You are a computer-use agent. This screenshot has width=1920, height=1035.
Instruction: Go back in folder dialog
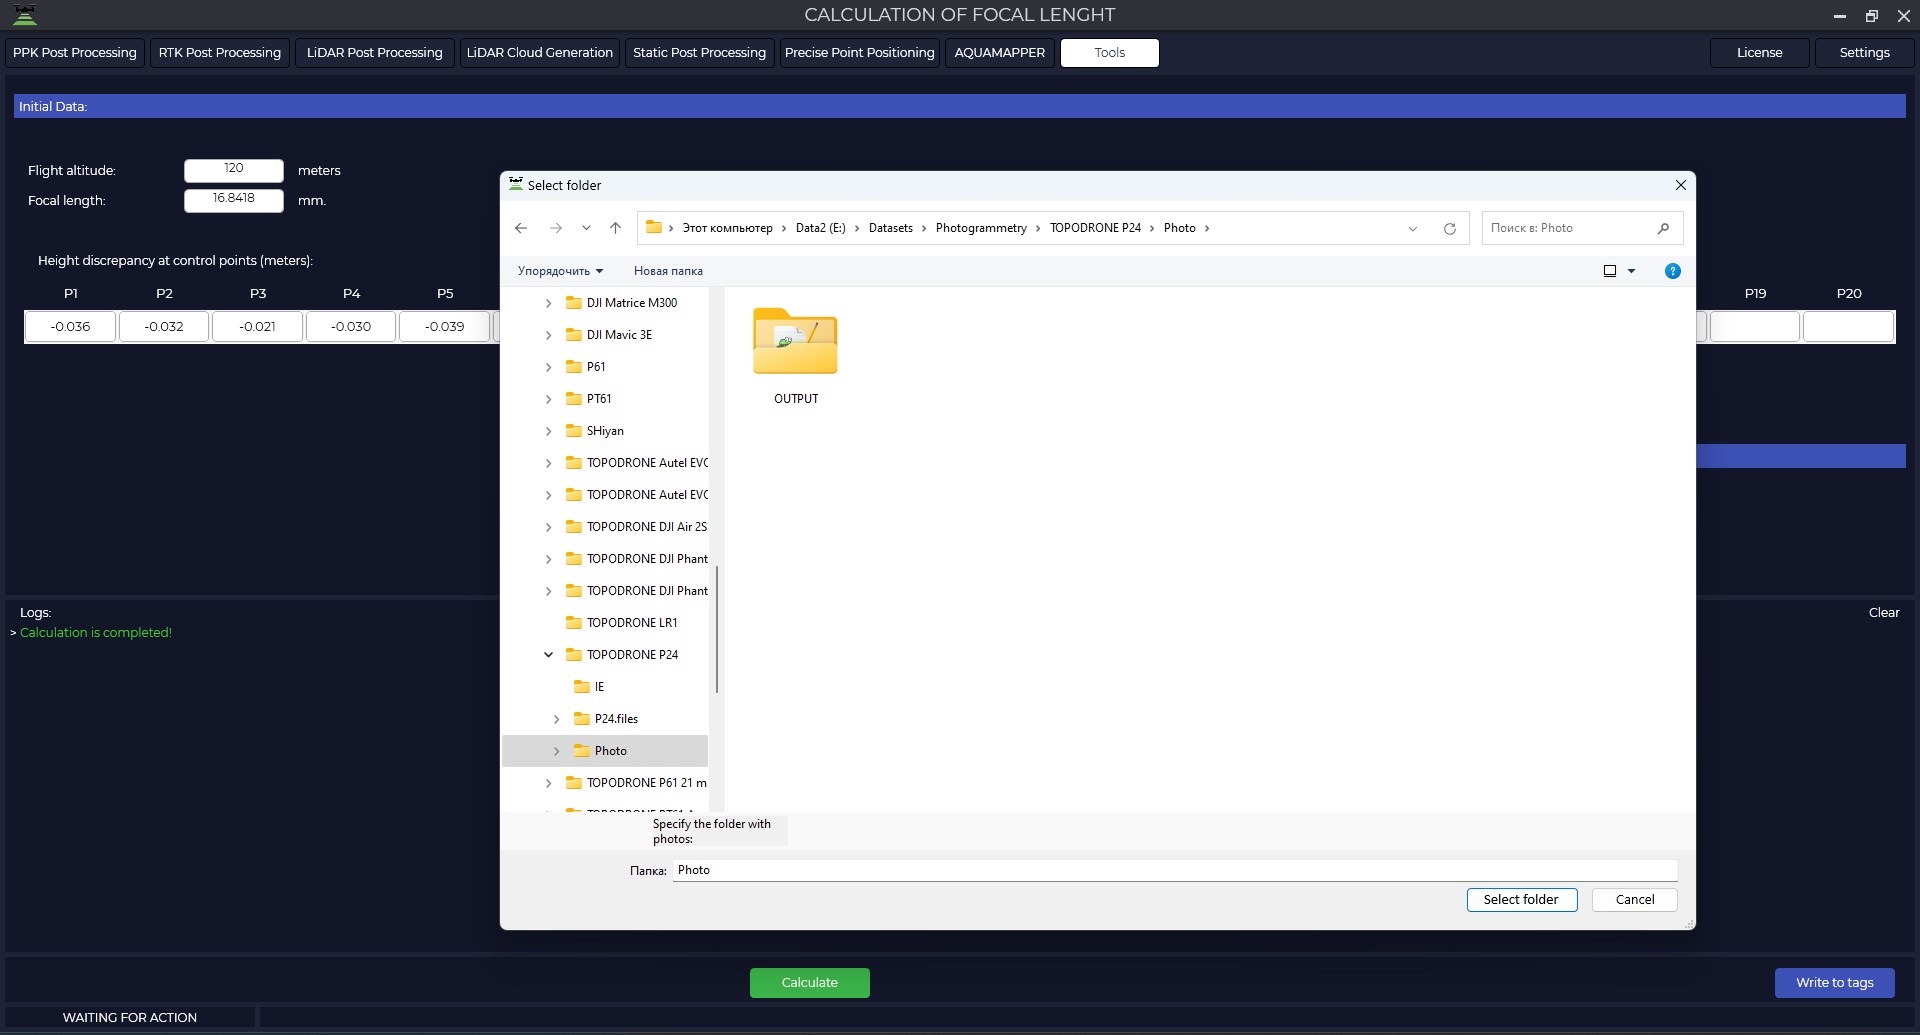(521, 228)
